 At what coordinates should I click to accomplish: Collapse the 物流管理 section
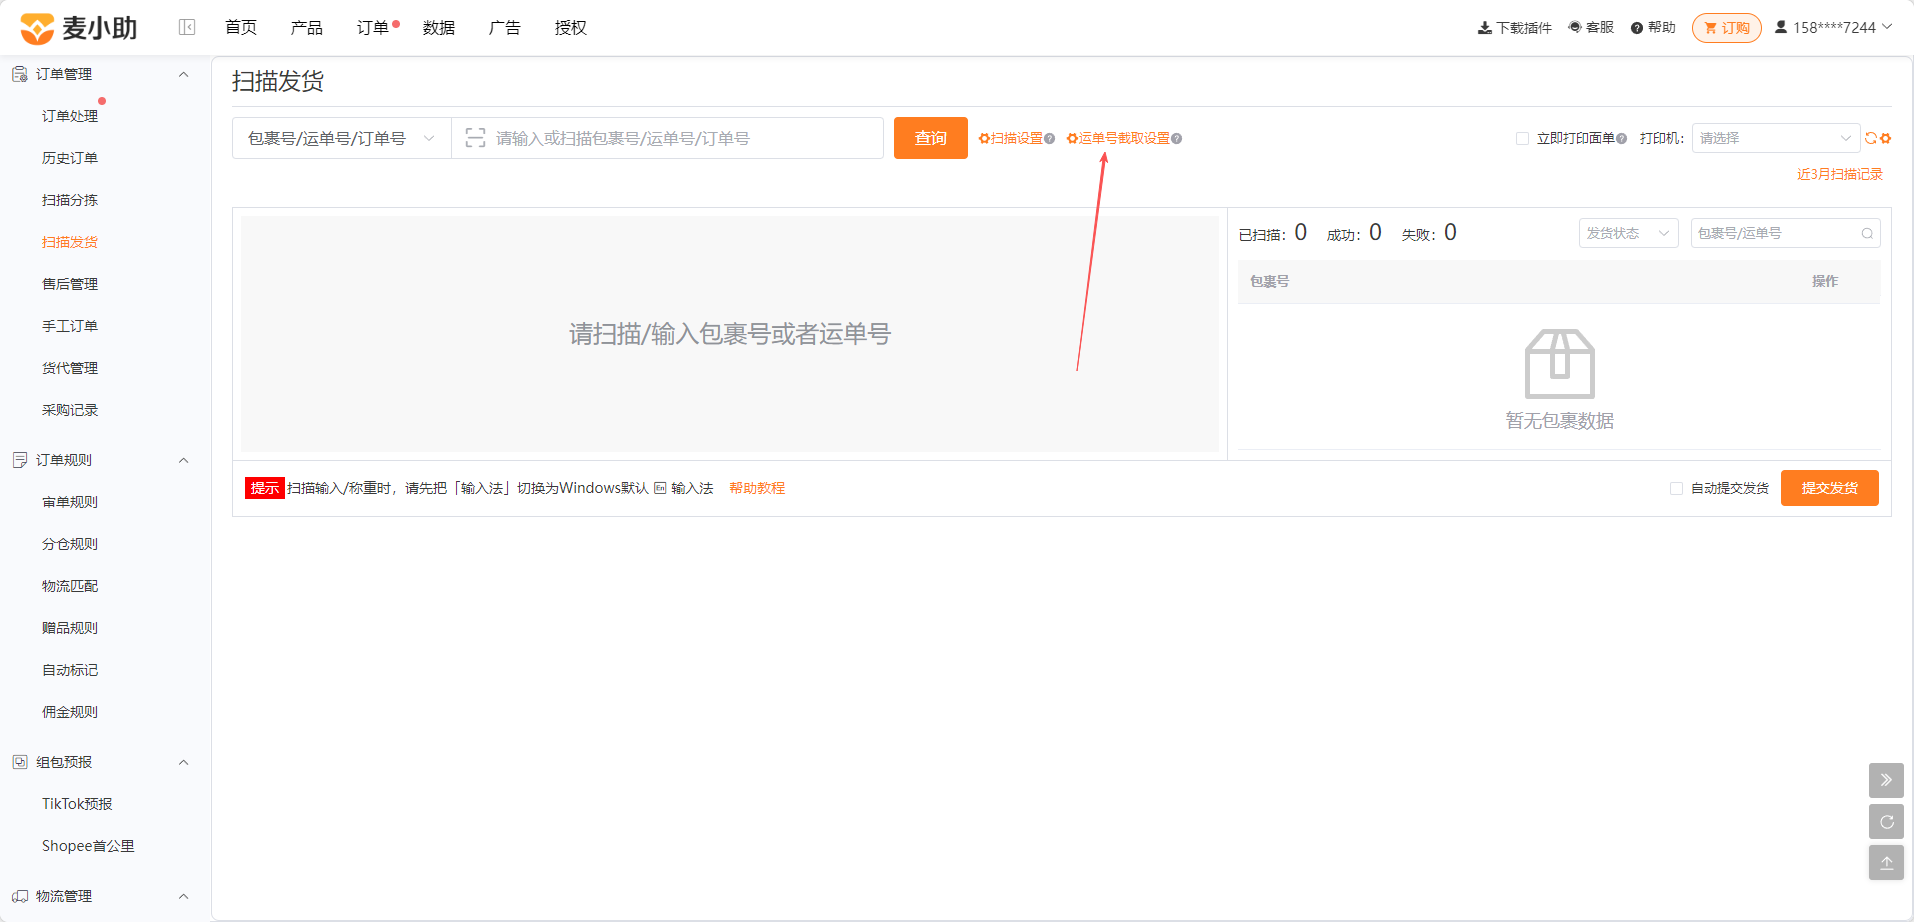coord(183,896)
